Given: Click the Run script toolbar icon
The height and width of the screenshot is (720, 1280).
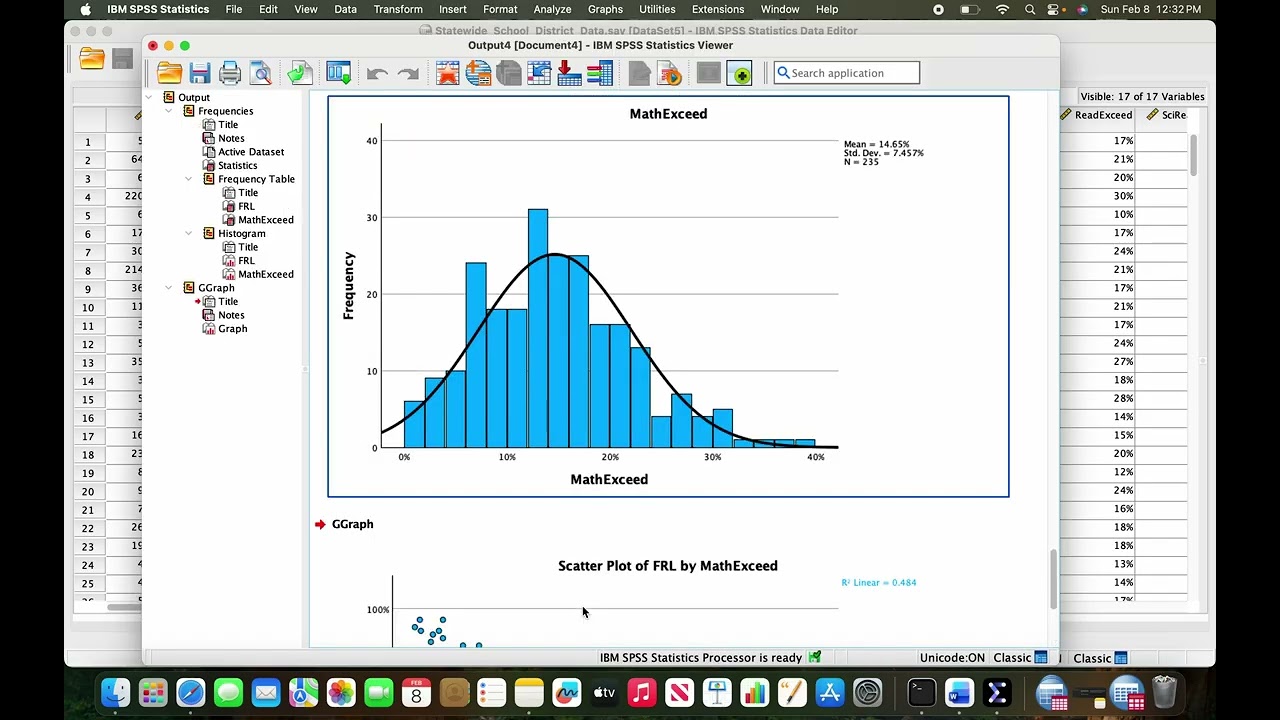Looking at the screenshot, I should (670, 73).
